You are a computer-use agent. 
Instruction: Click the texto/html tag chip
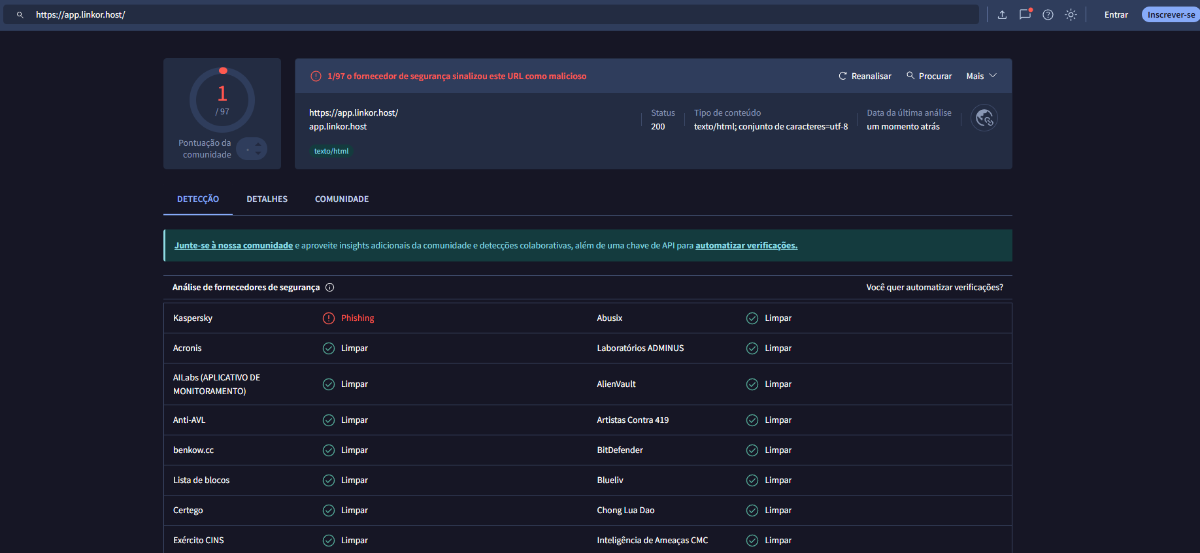click(x=332, y=151)
